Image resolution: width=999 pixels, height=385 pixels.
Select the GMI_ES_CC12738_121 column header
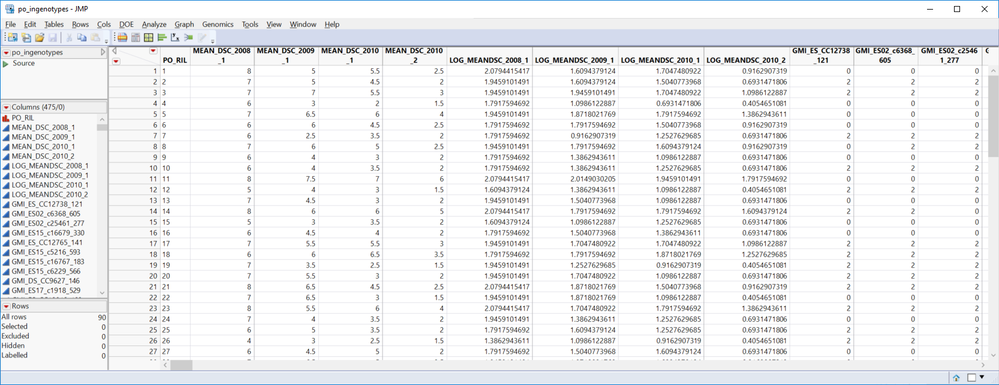point(821,55)
